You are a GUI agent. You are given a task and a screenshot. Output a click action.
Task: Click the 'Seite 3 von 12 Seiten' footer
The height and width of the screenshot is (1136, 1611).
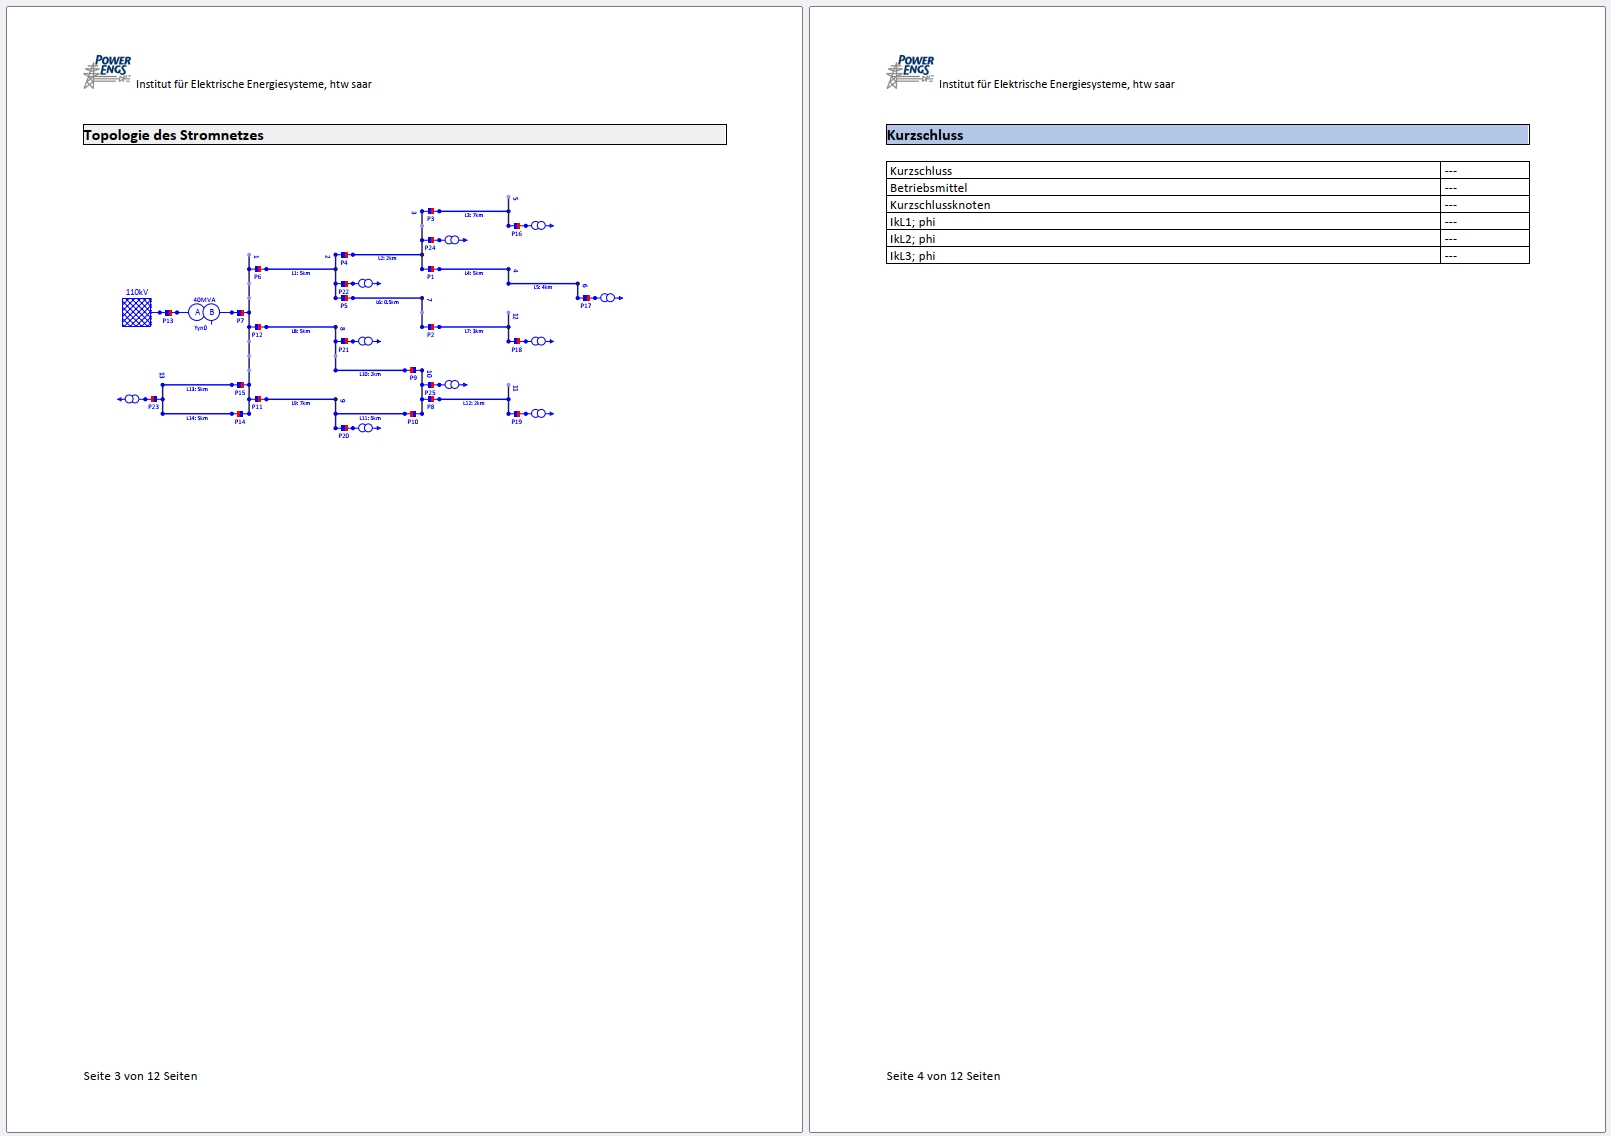click(x=140, y=1076)
